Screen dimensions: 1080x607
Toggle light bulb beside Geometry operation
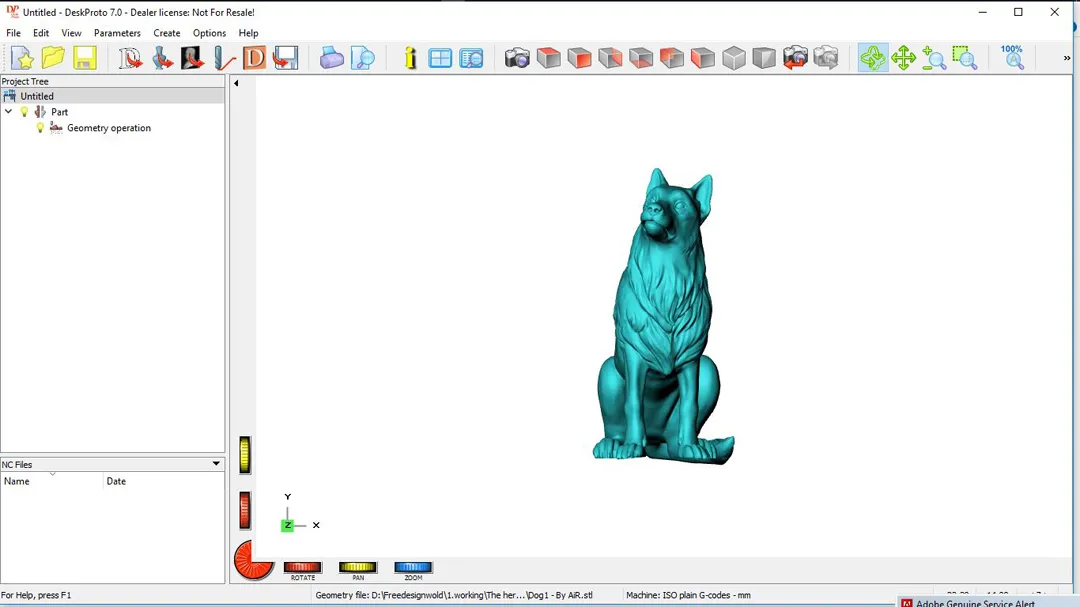tap(41, 128)
